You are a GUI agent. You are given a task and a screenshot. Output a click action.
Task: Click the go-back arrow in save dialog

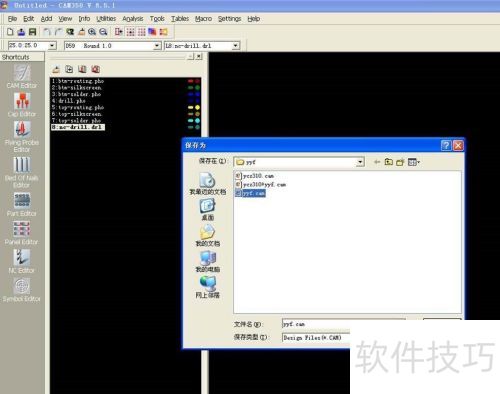tap(377, 162)
